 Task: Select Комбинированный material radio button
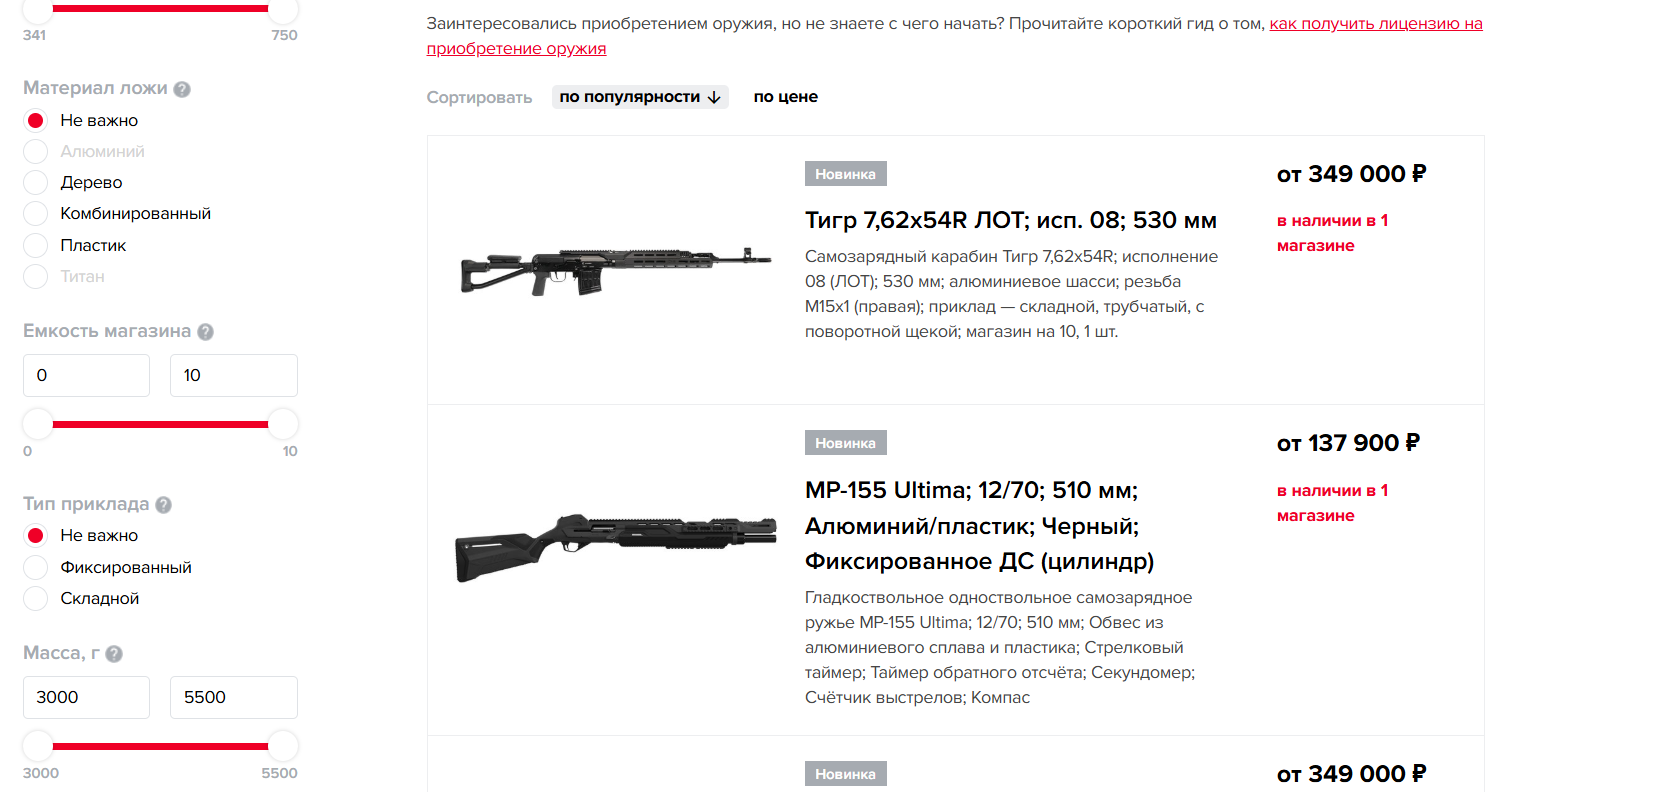(x=36, y=213)
